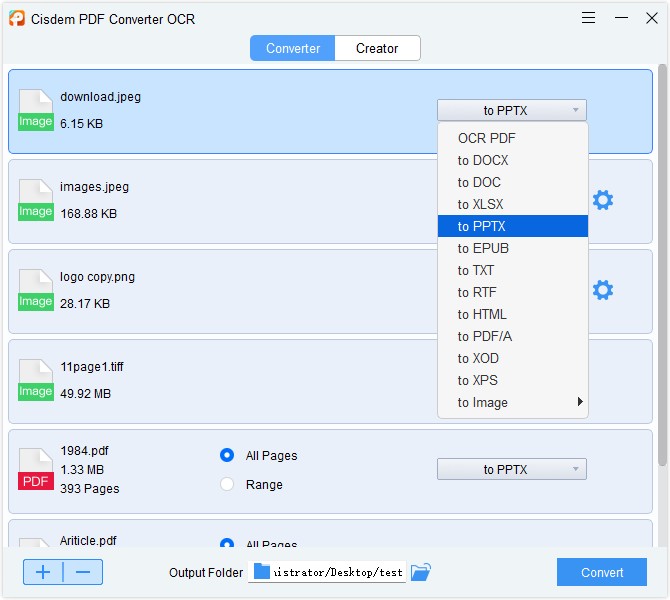Choose to HTML from the format list
The height and width of the screenshot is (600, 670).
tap(513, 314)
